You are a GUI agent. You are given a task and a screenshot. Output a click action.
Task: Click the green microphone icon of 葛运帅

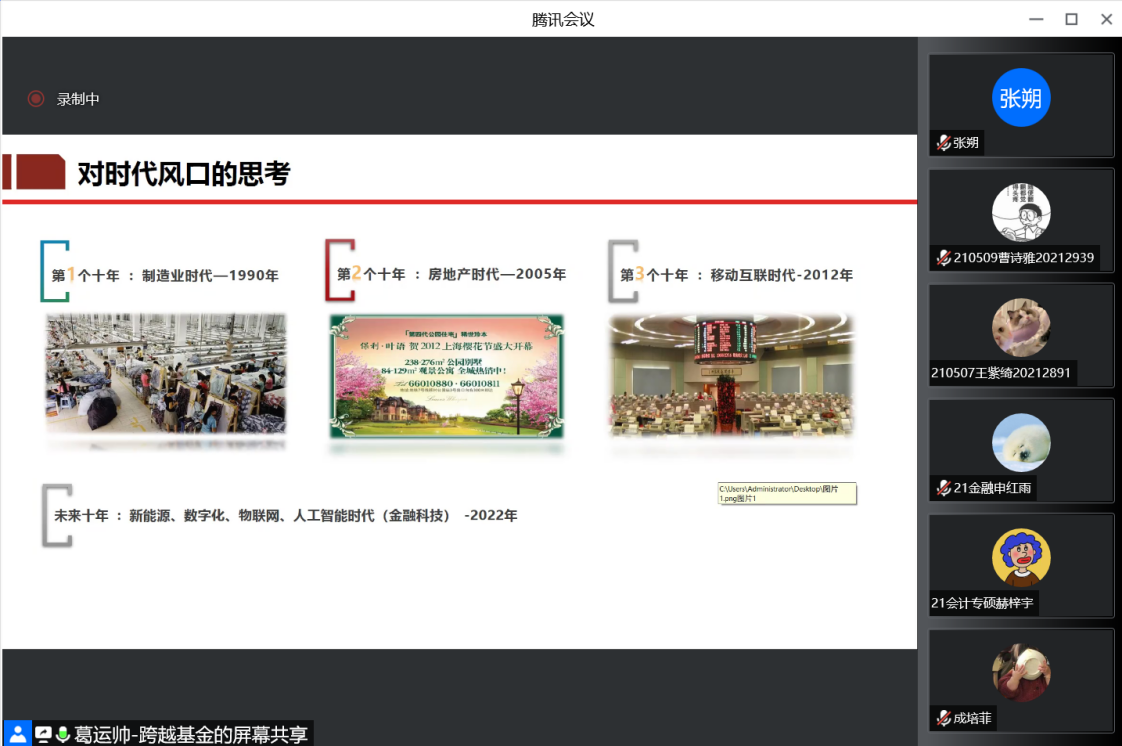pos(63,734)
